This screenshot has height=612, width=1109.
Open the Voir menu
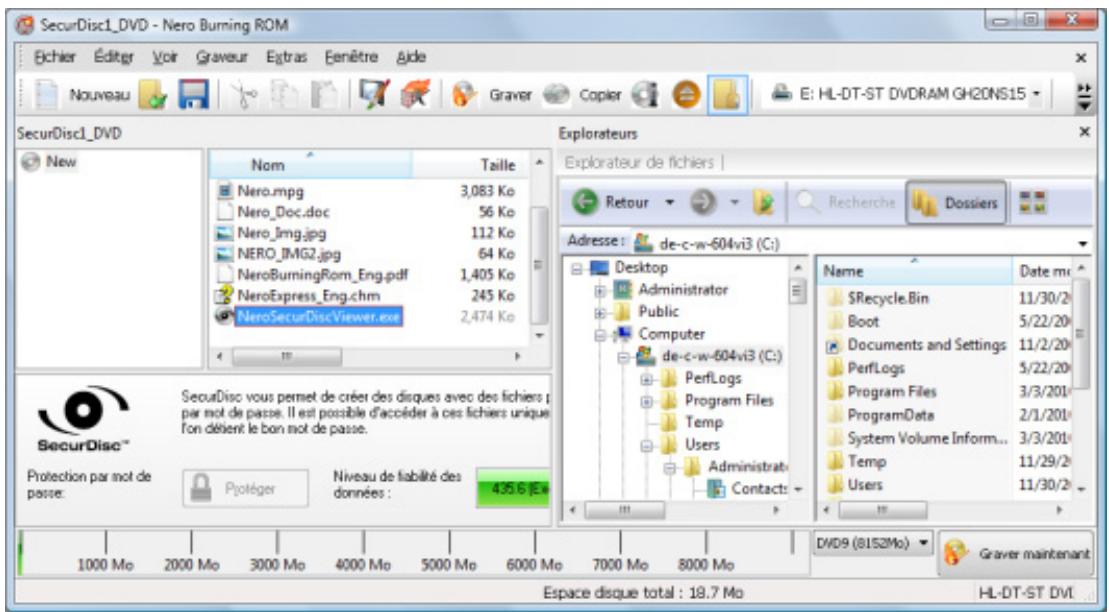[165, 57]
